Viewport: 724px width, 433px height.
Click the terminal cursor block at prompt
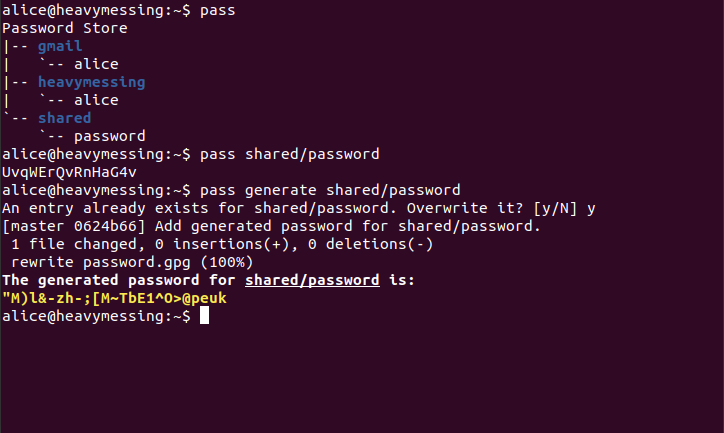coord(204,316)
